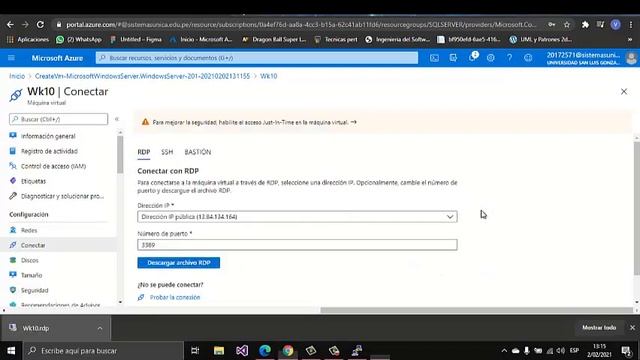
Task: Open the feedback smiley icon
Action: tap(528, 58)
